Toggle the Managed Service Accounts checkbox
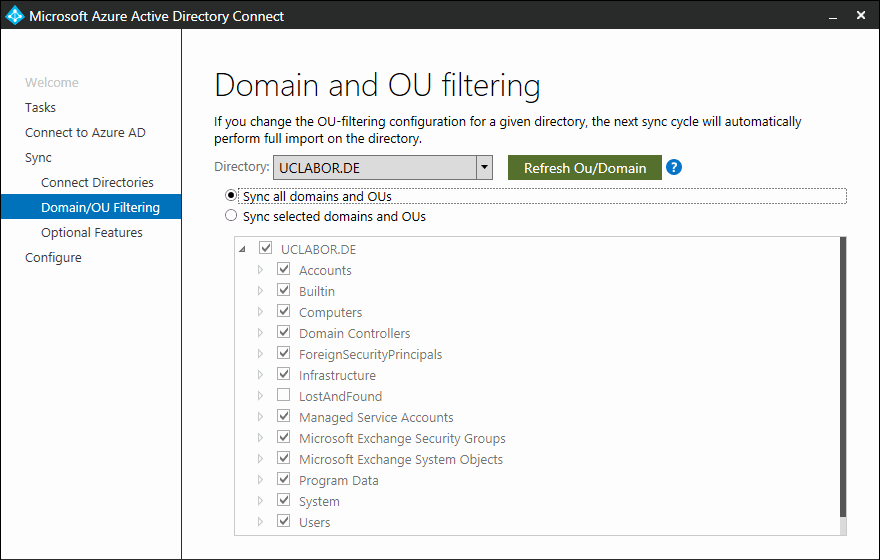 coord(283,416)
